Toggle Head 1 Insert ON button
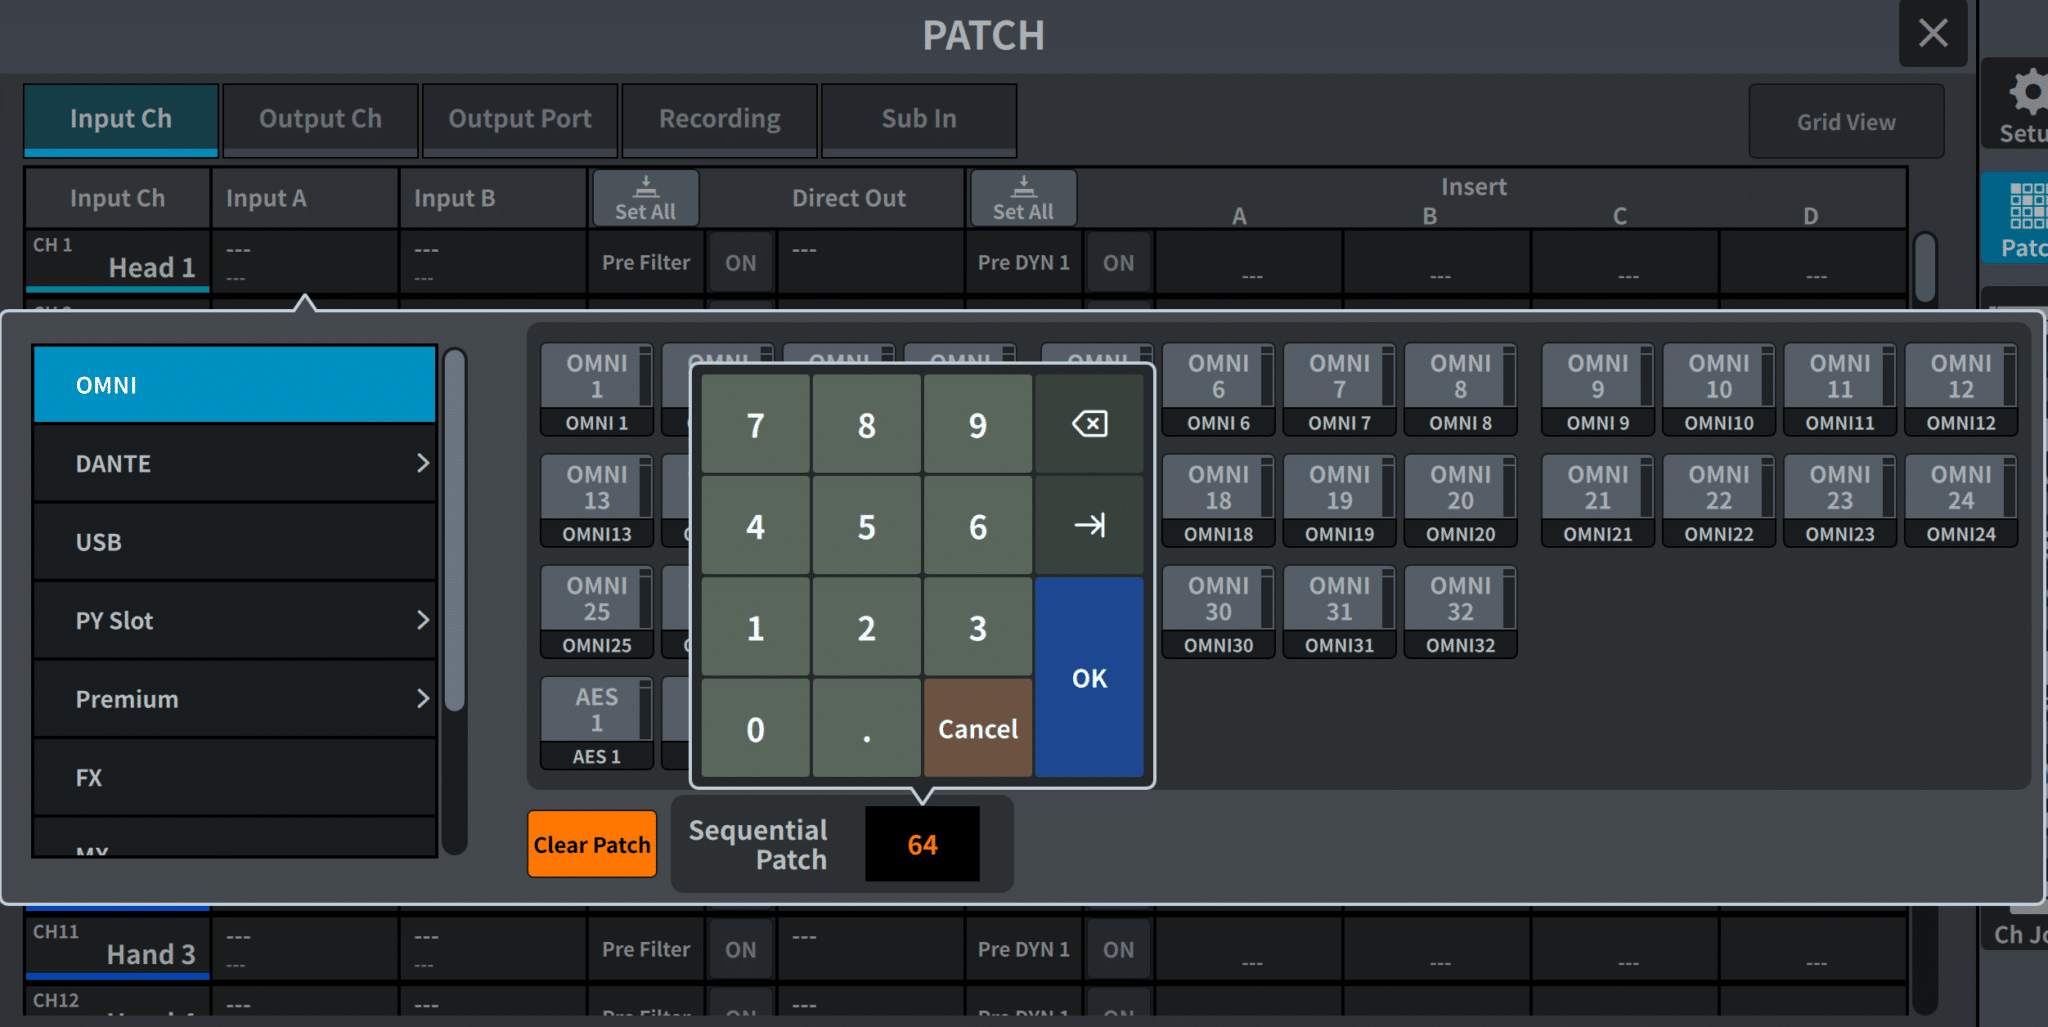 tap(1118, 263)
